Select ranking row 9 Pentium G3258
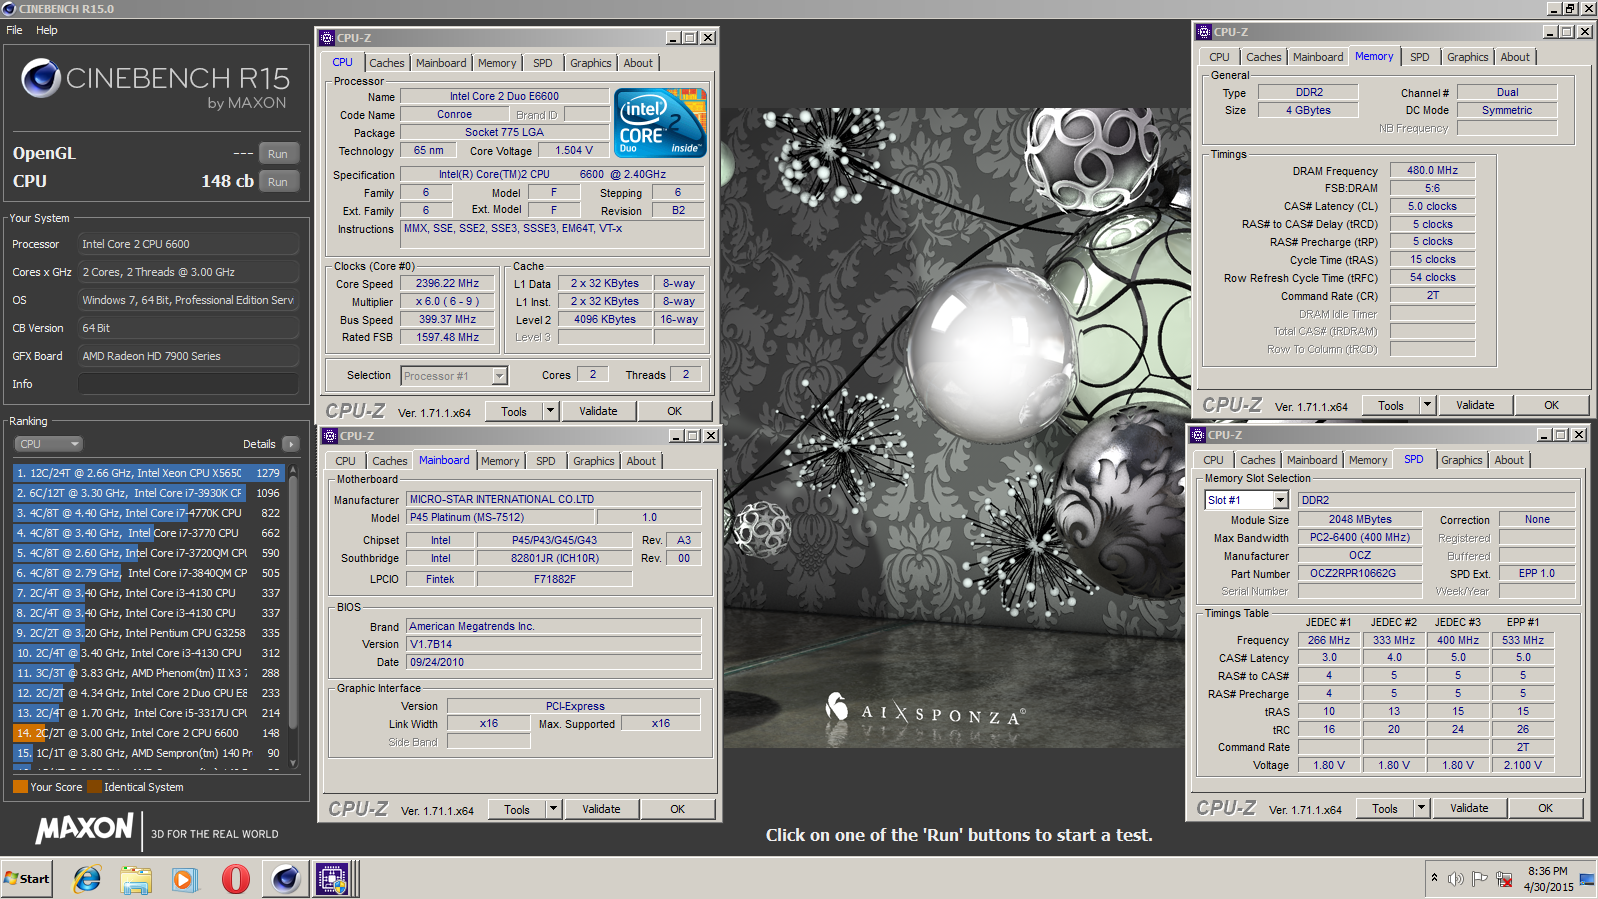 click(x=149, y=633)
